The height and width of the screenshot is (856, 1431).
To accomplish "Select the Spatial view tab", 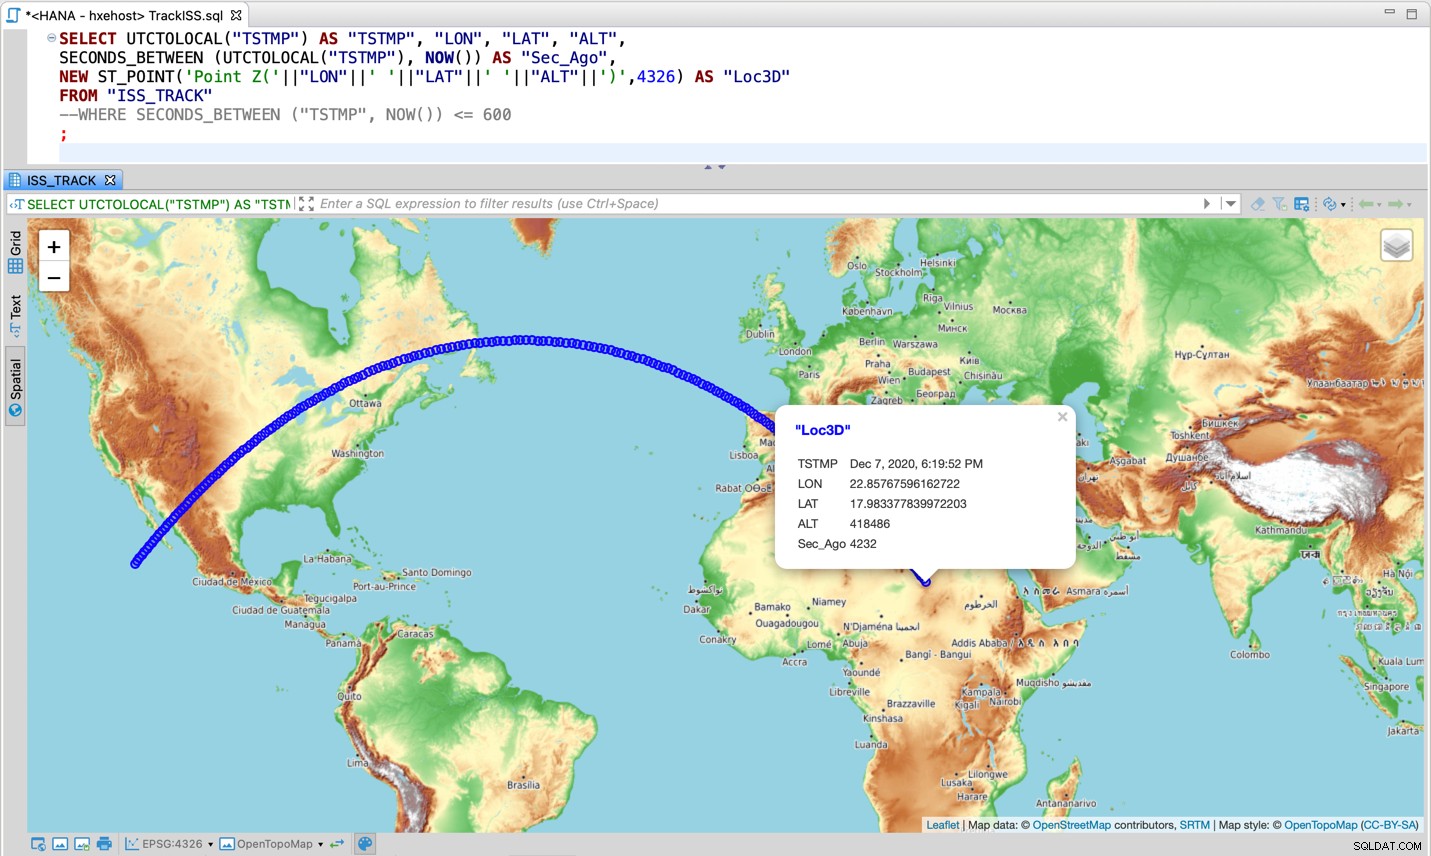I will pyautogui.click(x=15, y=387).
